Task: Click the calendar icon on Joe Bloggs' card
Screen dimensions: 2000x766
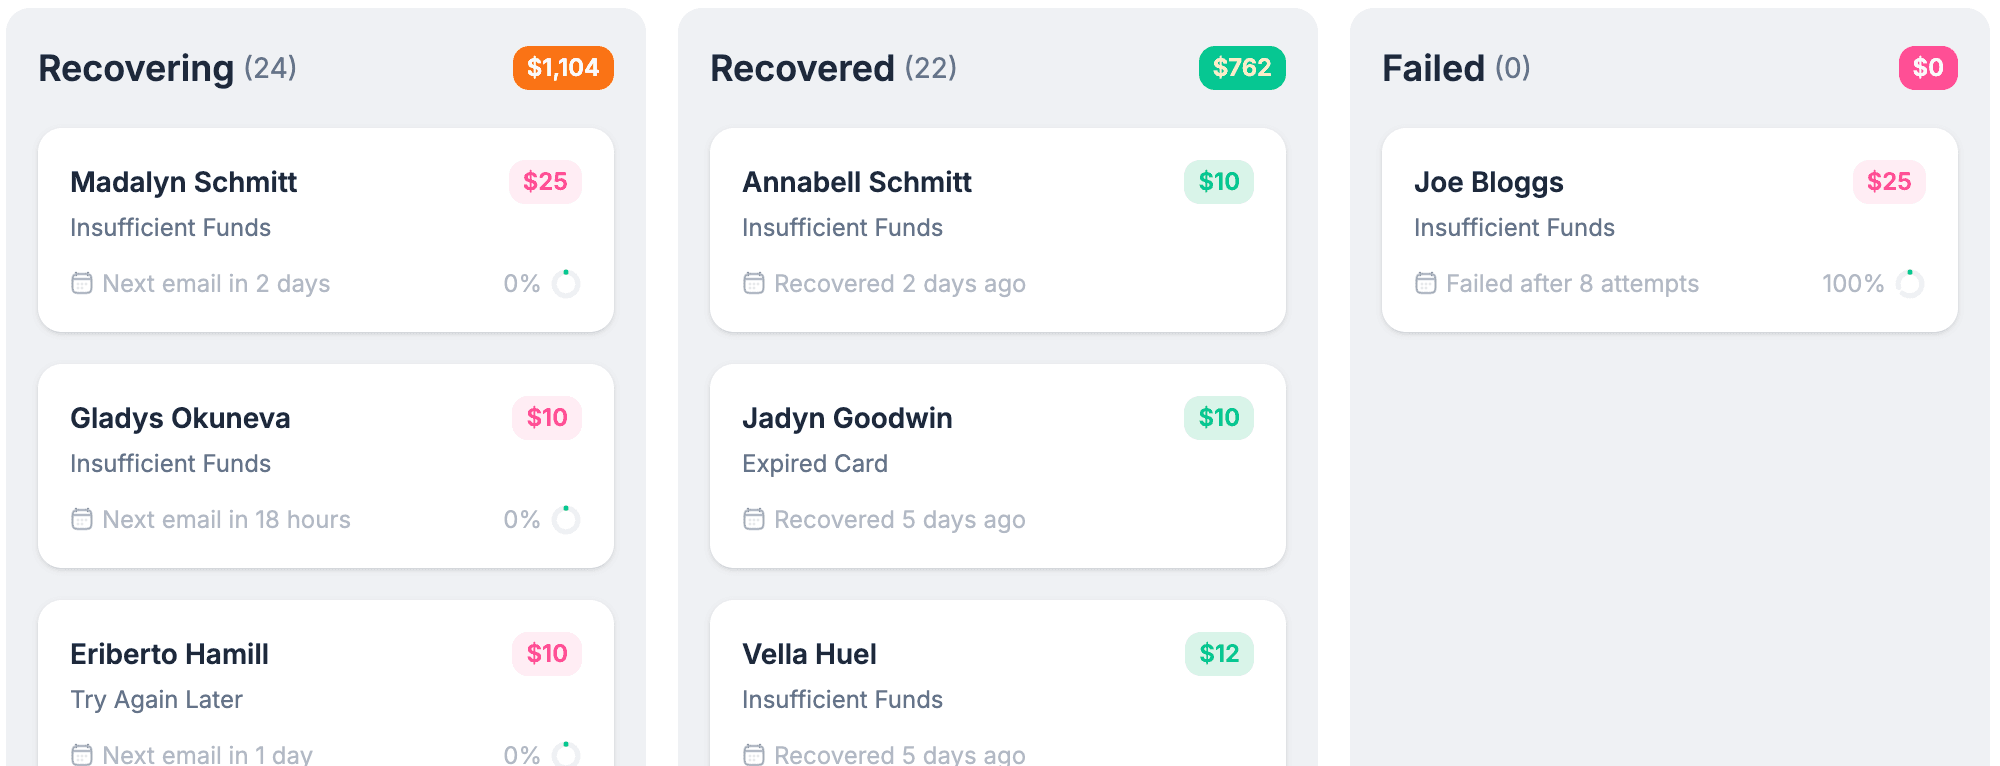Action: (x=1426, y=283)
